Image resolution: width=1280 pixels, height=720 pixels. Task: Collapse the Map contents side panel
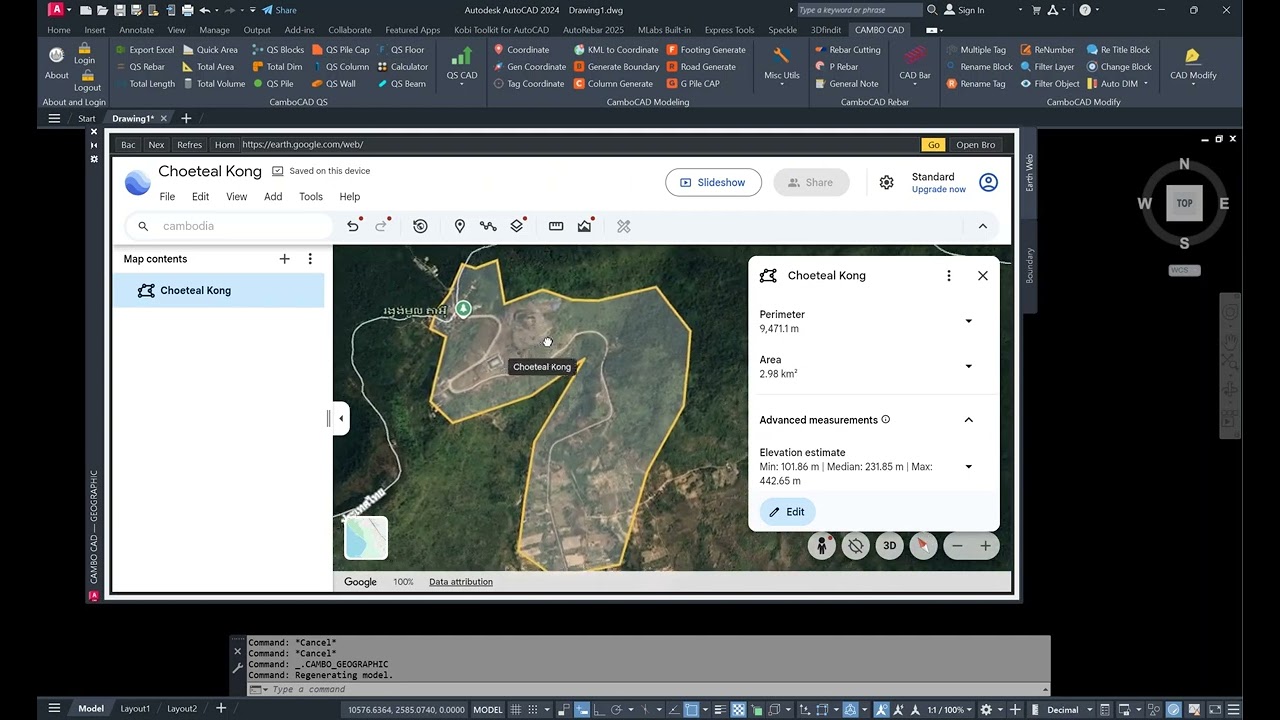coord(341,419)
